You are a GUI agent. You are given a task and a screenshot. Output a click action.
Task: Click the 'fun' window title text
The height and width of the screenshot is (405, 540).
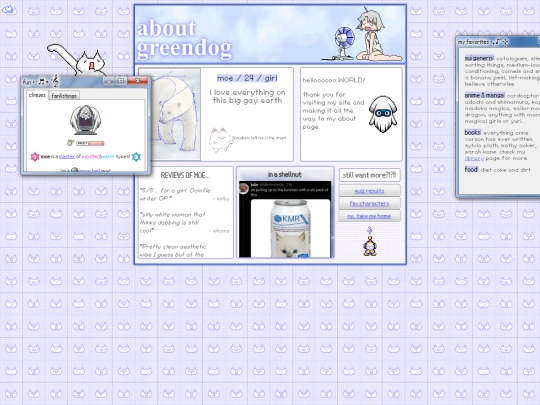pyautogui.click(x=27, y=82)
